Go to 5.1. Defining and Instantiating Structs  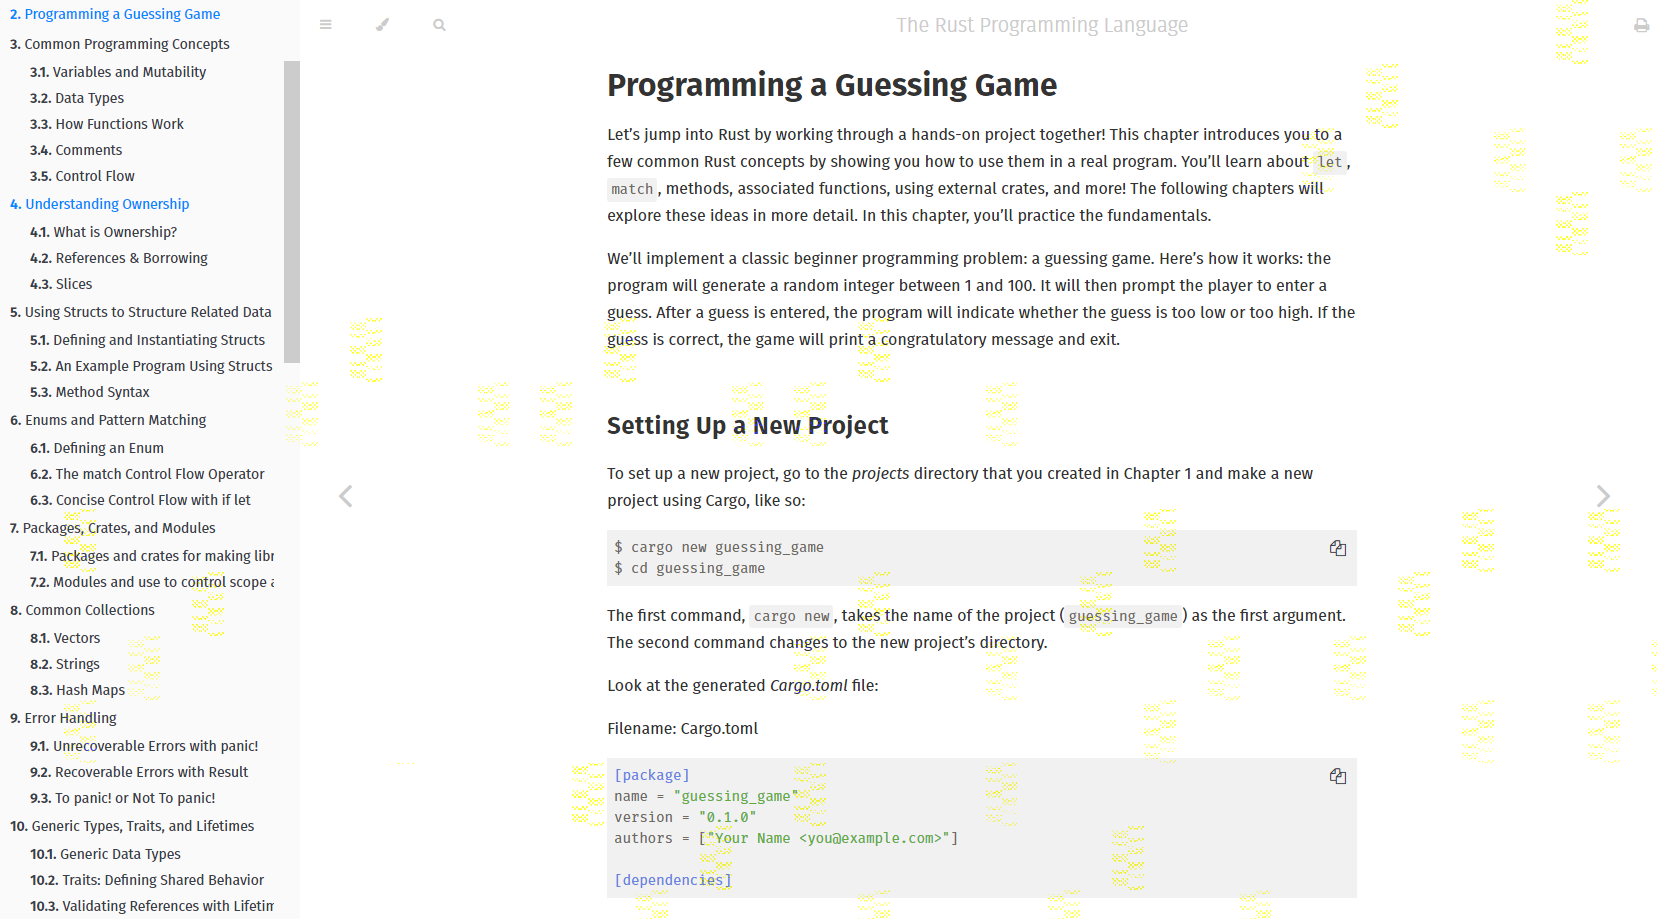(x=148, y=340)
